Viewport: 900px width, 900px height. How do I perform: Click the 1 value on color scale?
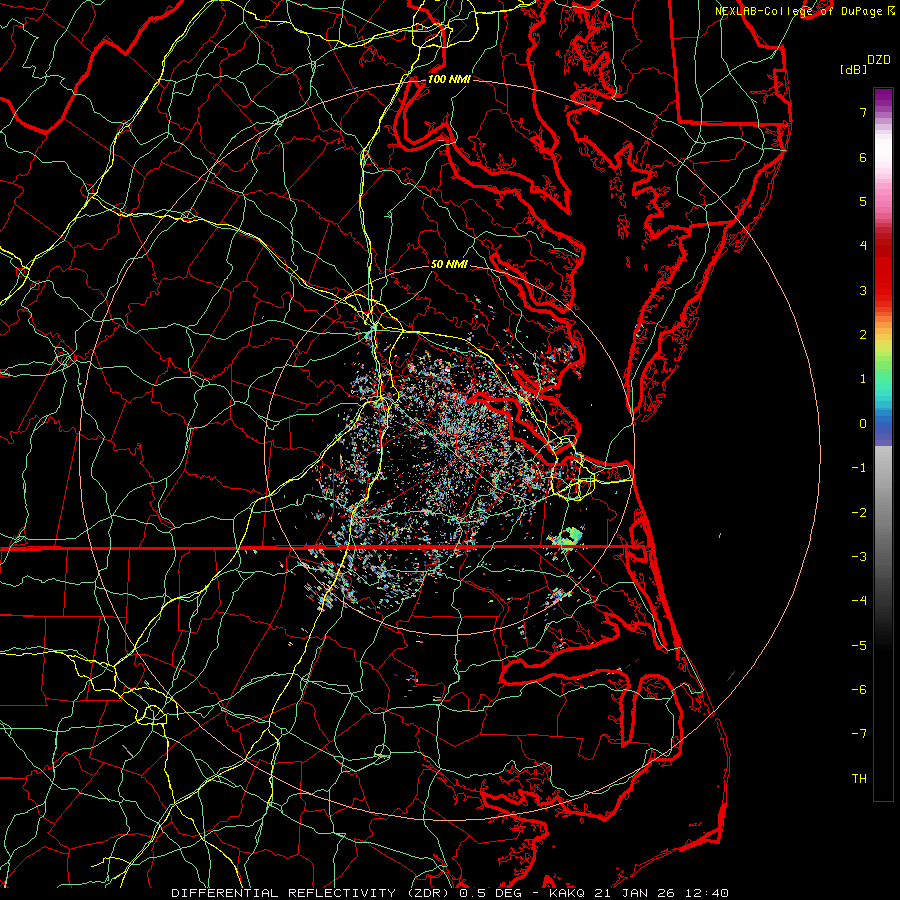coord(863,379)
